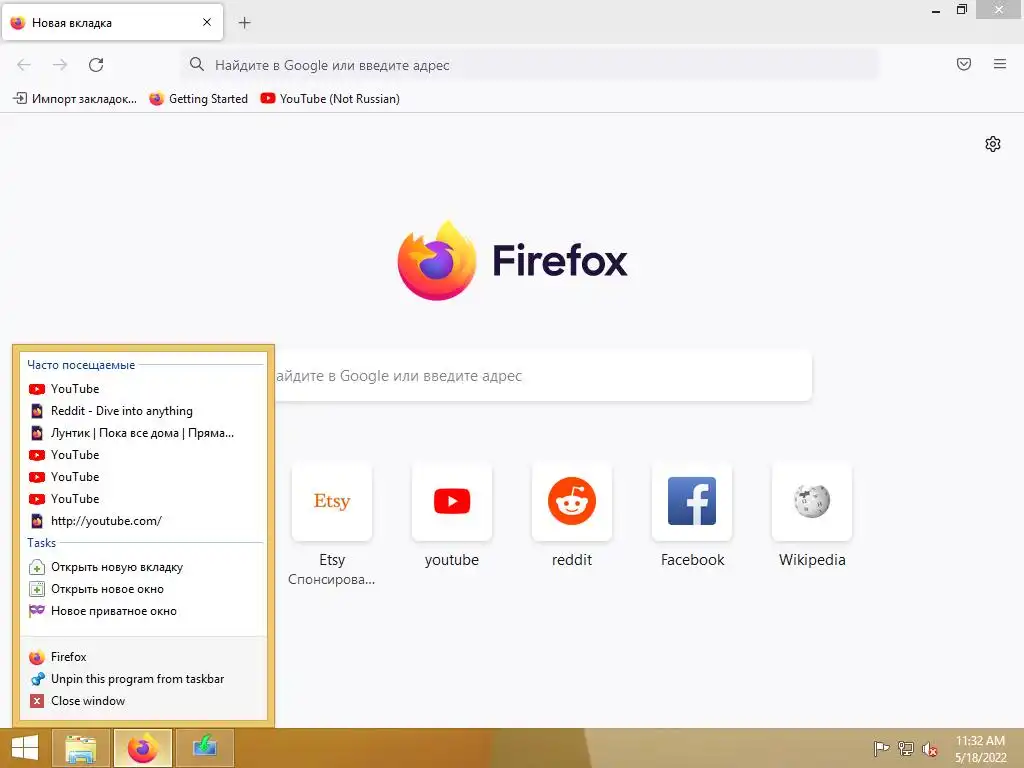Open Лунтик | Пока все дома entry
This screenshot has width=1024, height=768.
click(143, 433)
